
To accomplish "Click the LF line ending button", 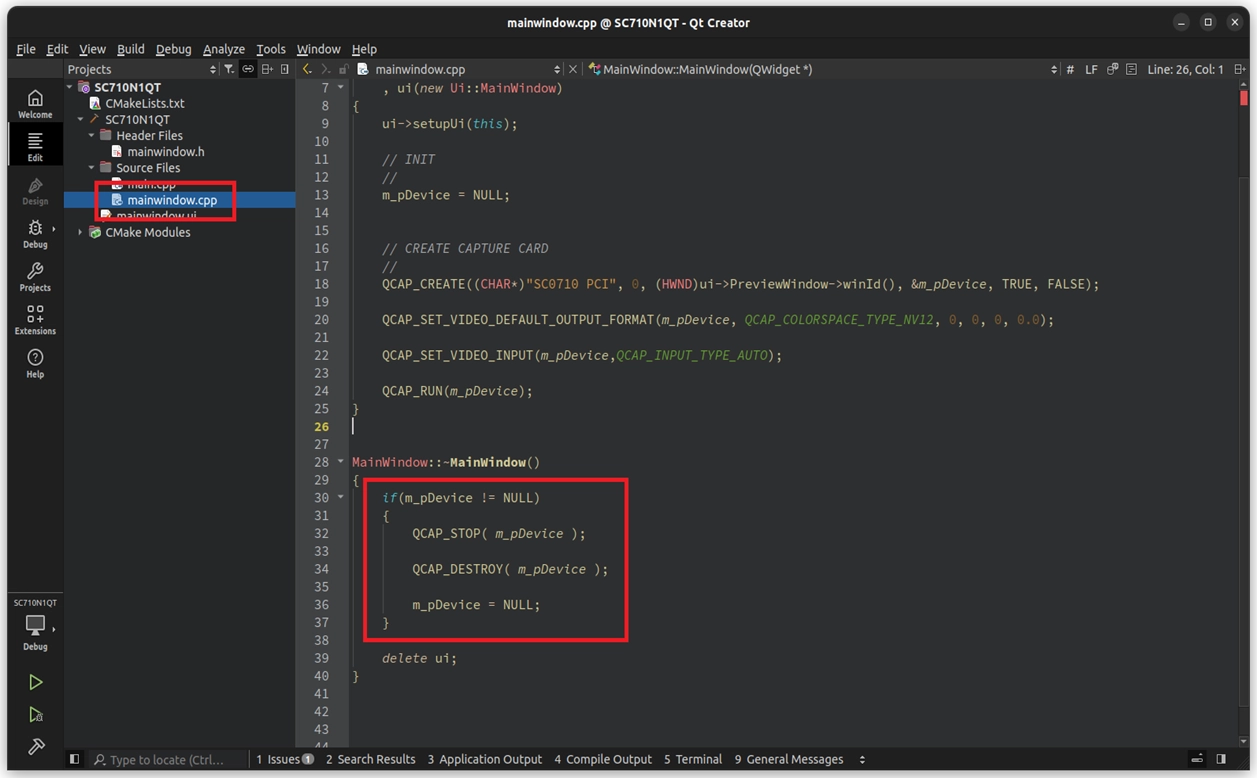I will point(1091,69).
